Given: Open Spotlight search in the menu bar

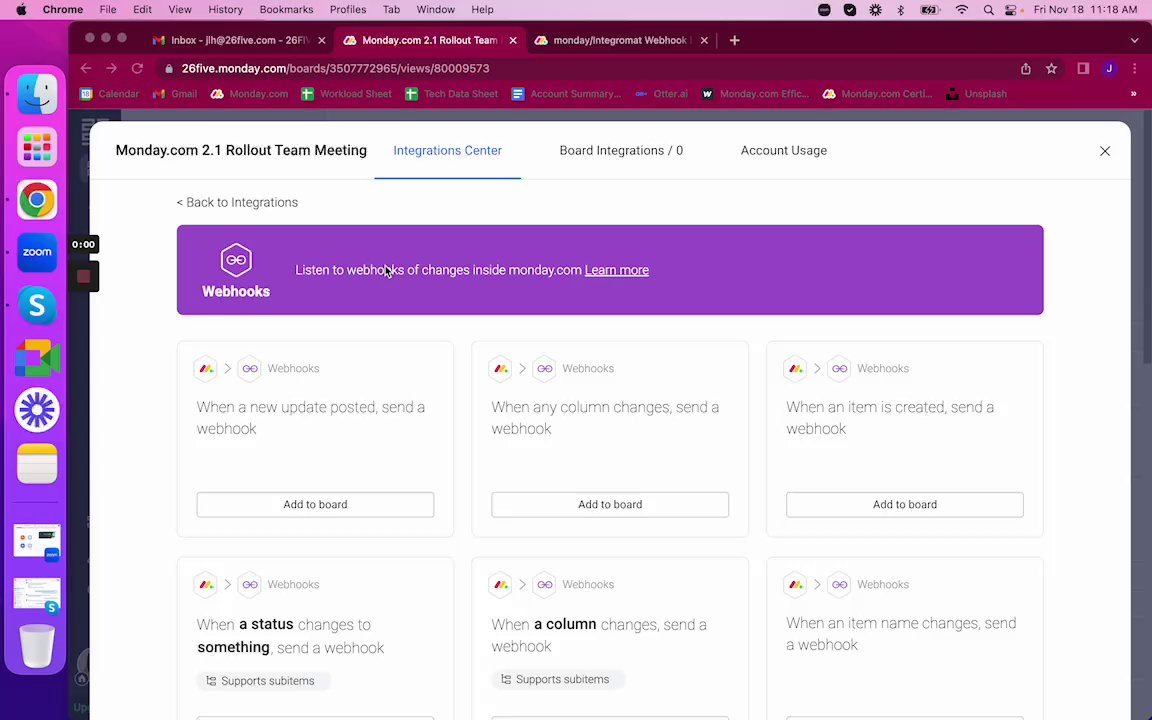Looking at the screenshot, I should (x=988, y=10).
